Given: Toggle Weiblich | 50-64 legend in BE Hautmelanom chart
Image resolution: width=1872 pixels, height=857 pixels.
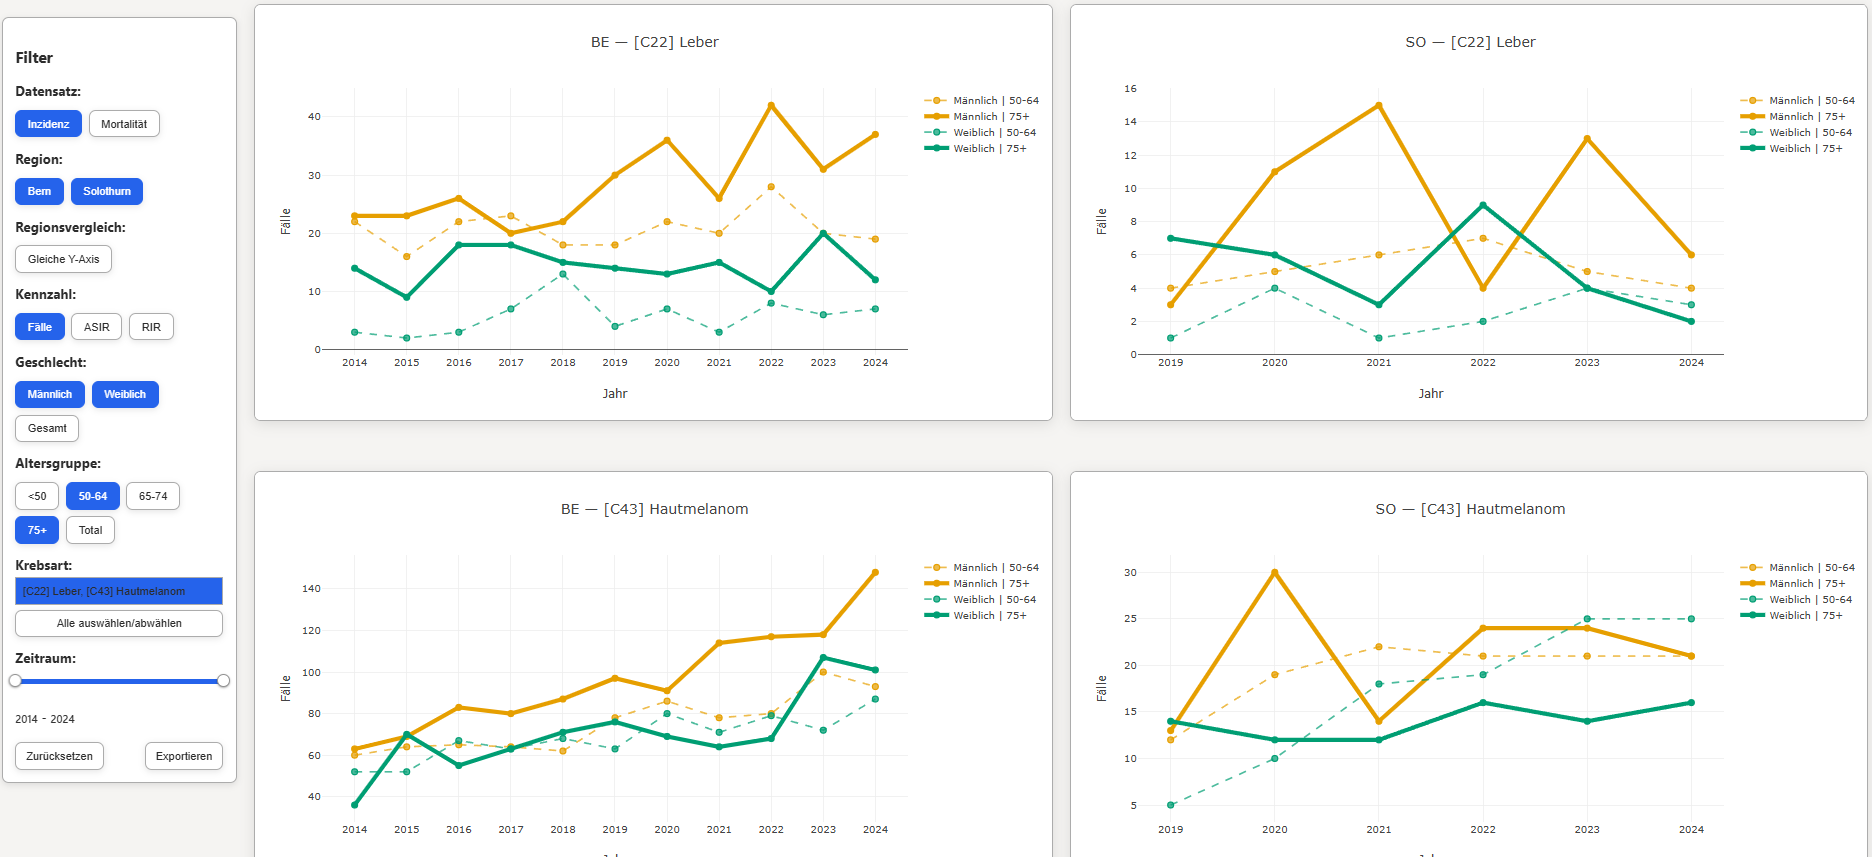Looking at the screenshot, I should (x=981, y=600).
